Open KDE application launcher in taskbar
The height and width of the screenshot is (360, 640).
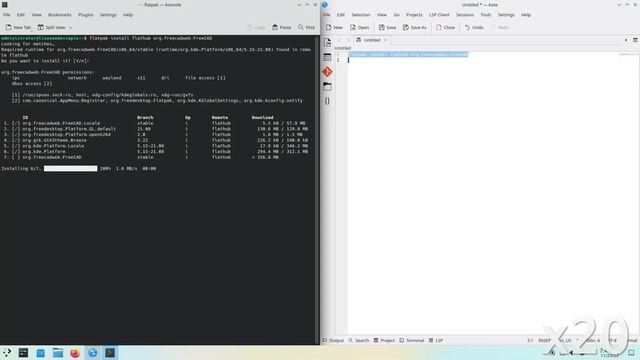click(7, 353)
